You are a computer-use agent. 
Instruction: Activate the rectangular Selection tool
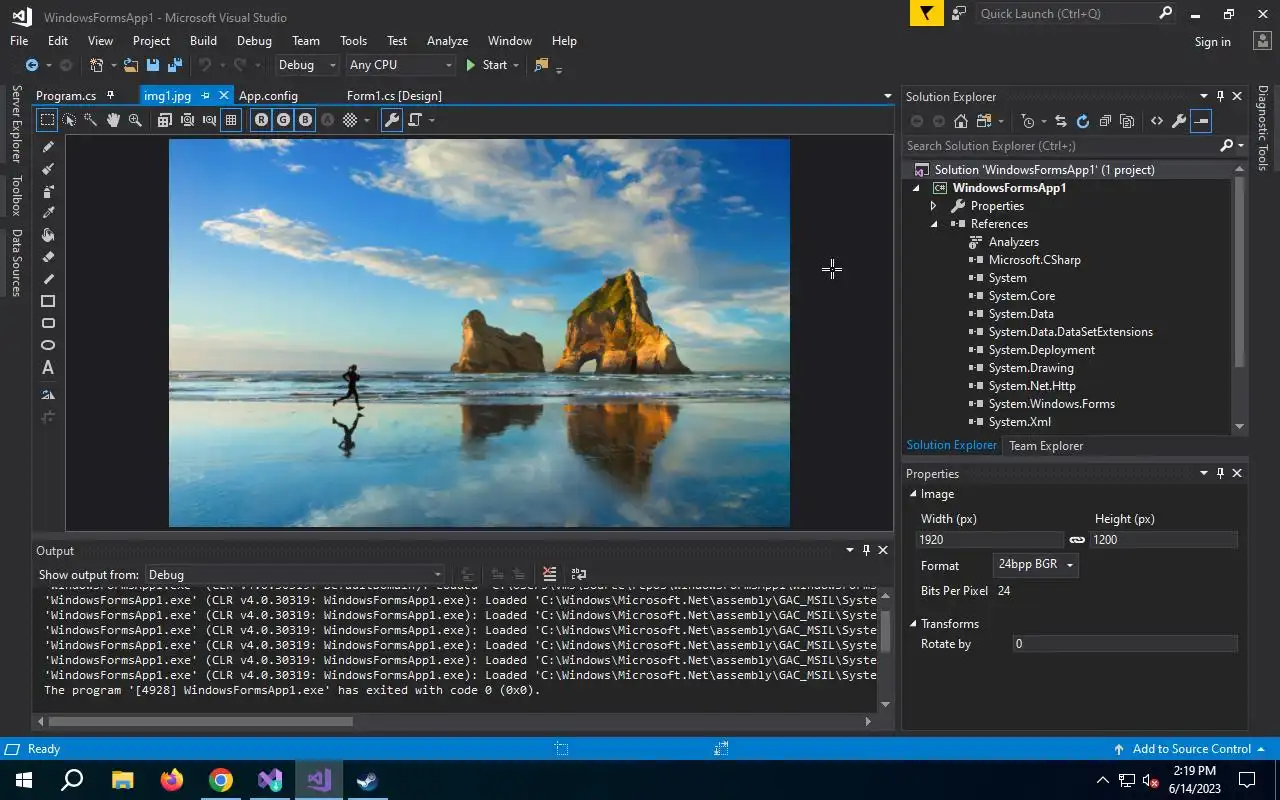(x=47, y=120)
